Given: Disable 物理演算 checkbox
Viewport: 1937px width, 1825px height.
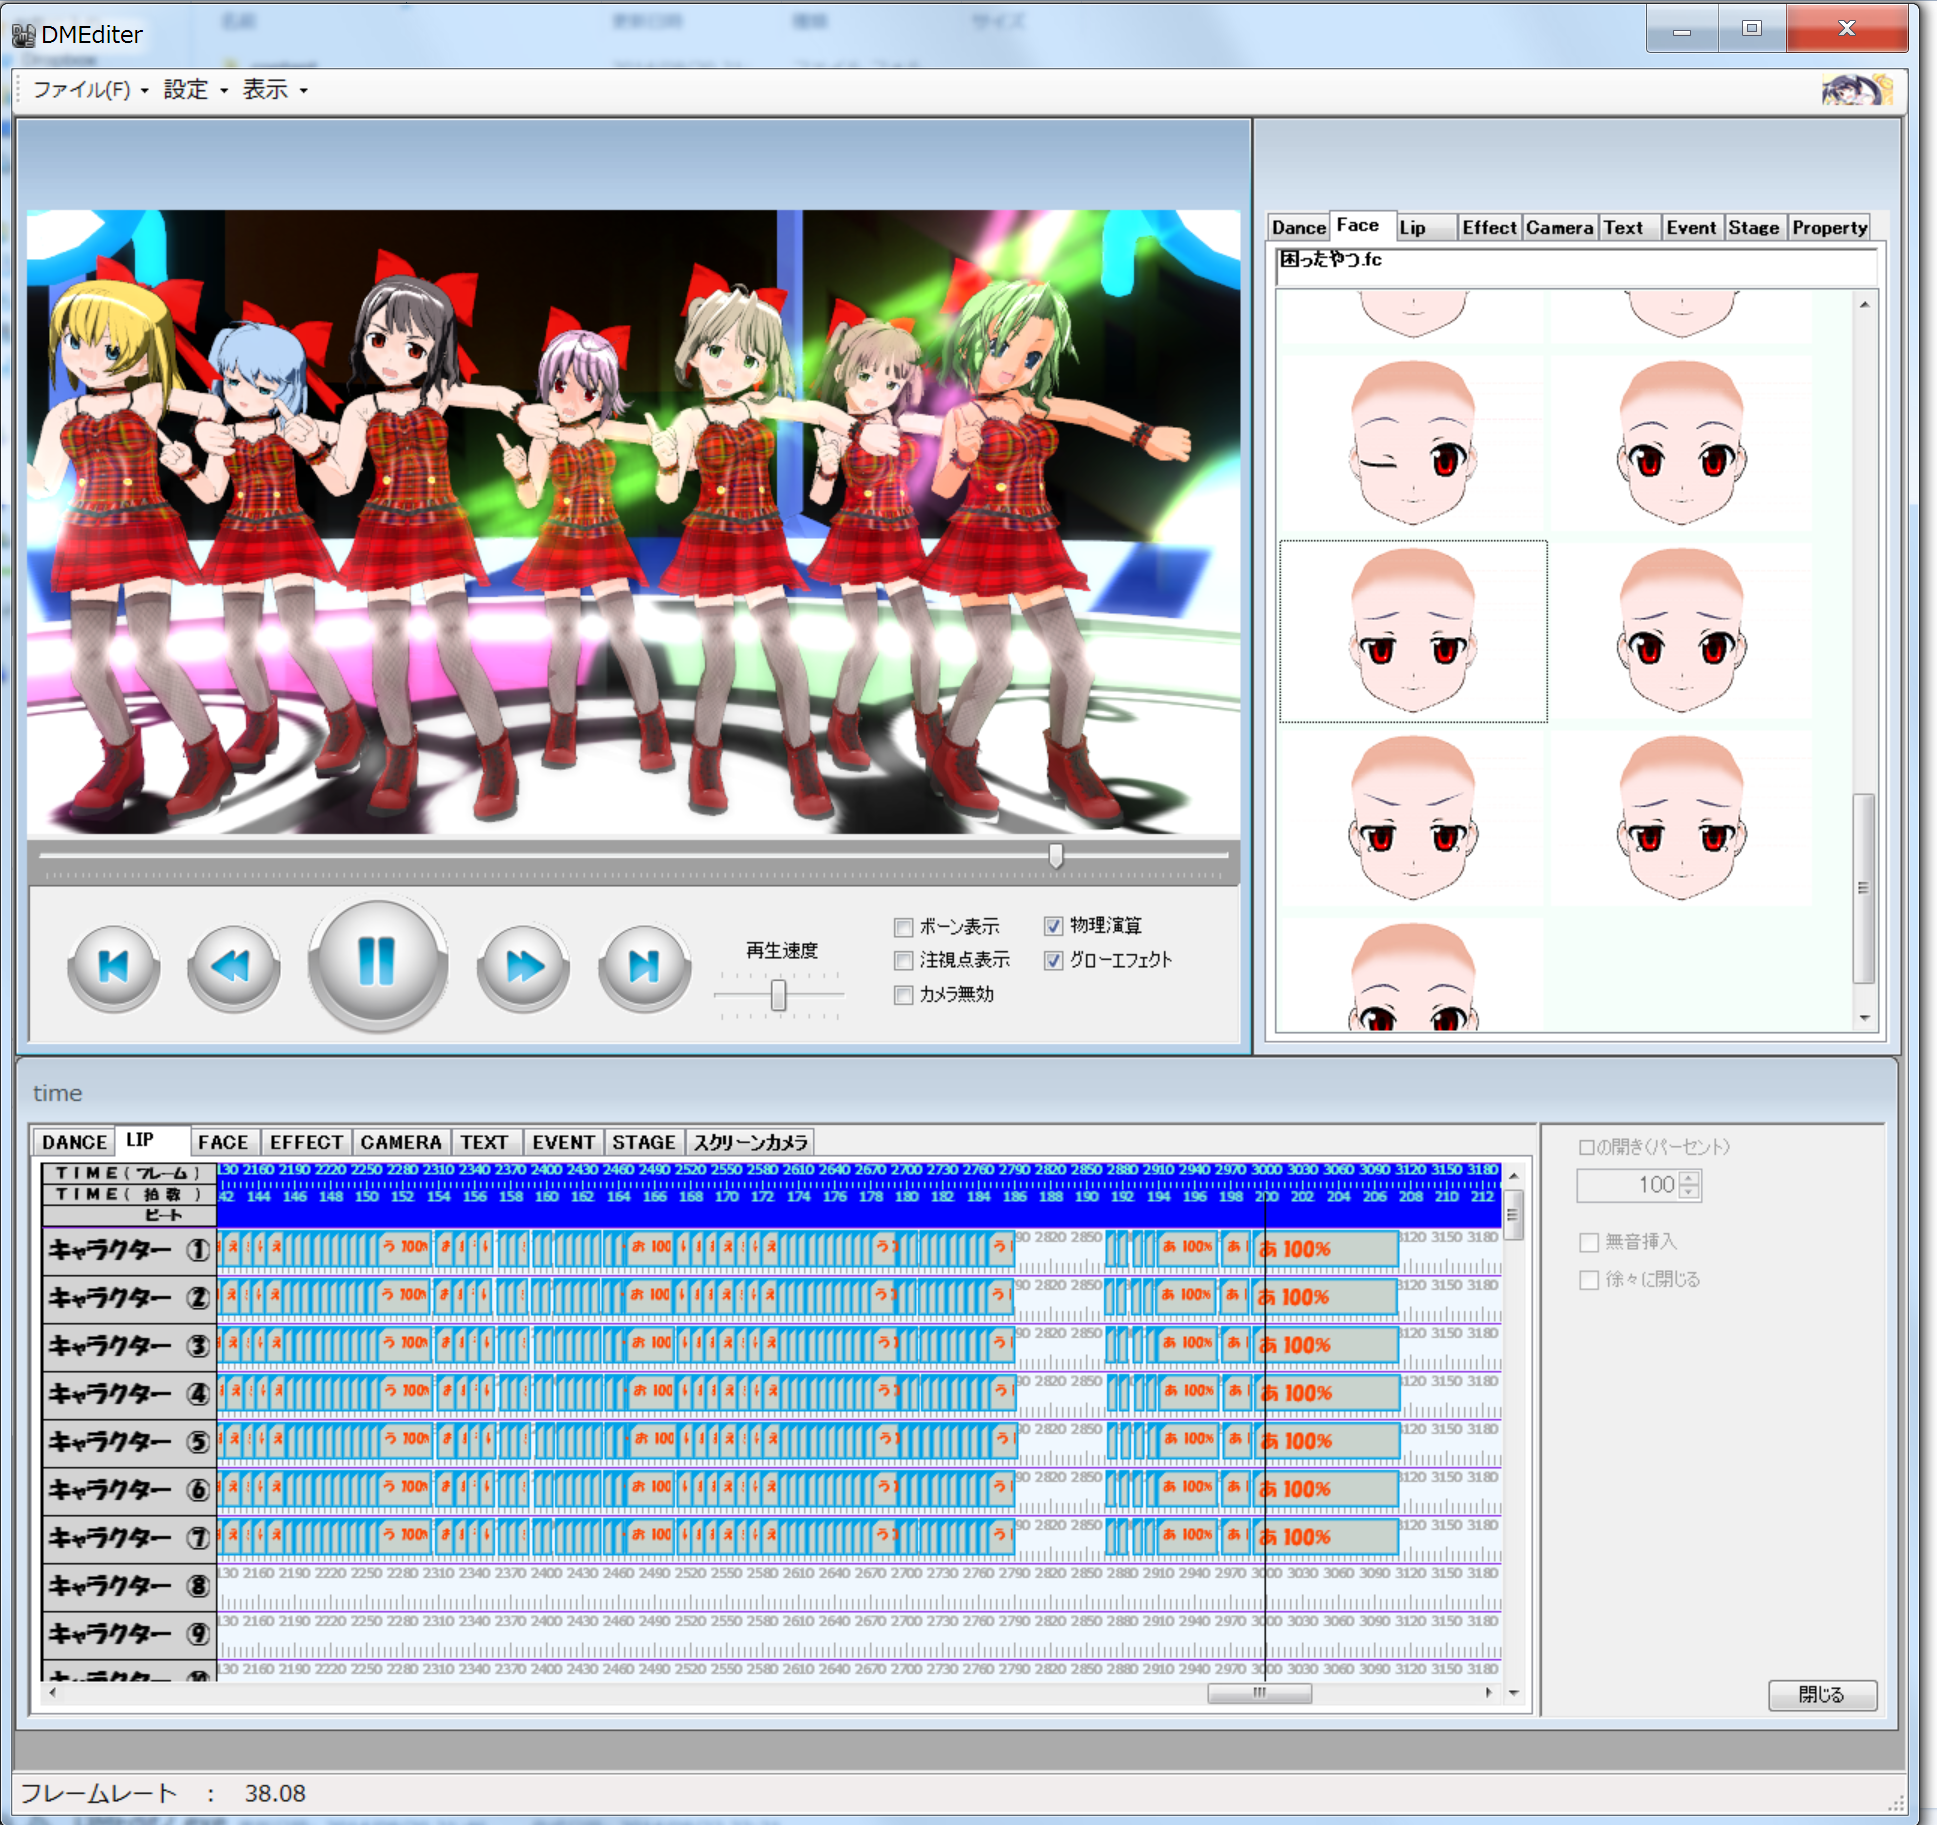Looking at the screenshot, I should click(1053, 926).
